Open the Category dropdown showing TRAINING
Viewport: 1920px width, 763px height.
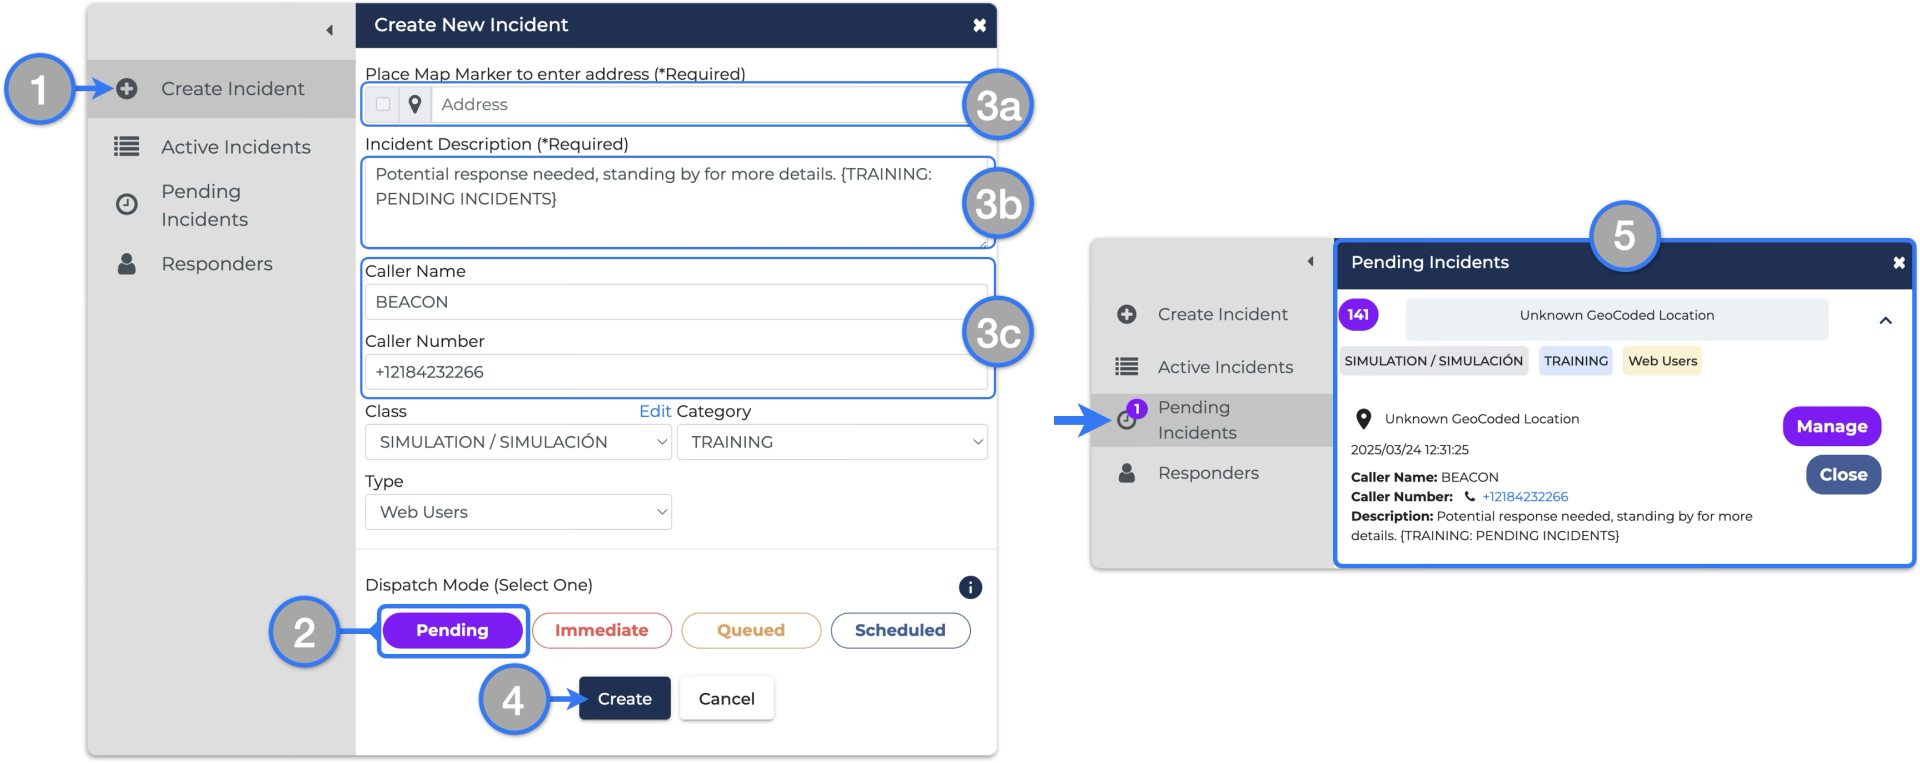click(x=832, y=442)
